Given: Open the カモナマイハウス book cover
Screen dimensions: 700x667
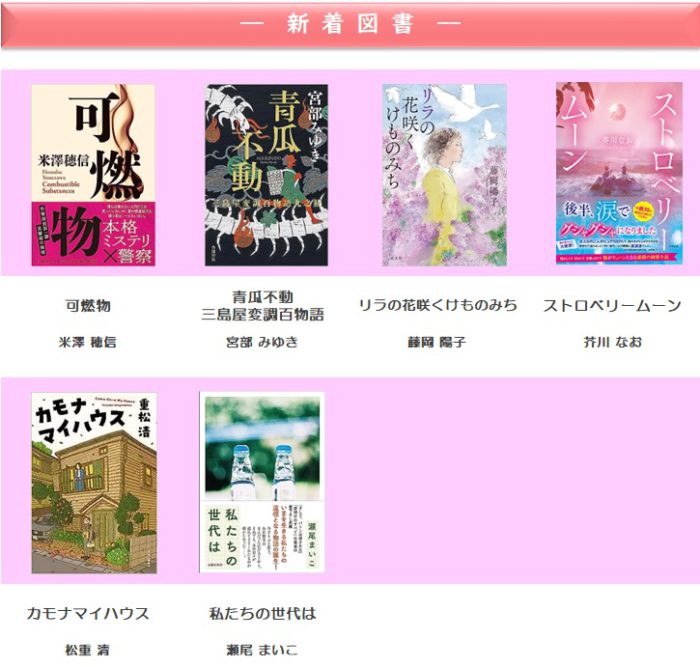Looking at the screenshot, I should (94, 483).
